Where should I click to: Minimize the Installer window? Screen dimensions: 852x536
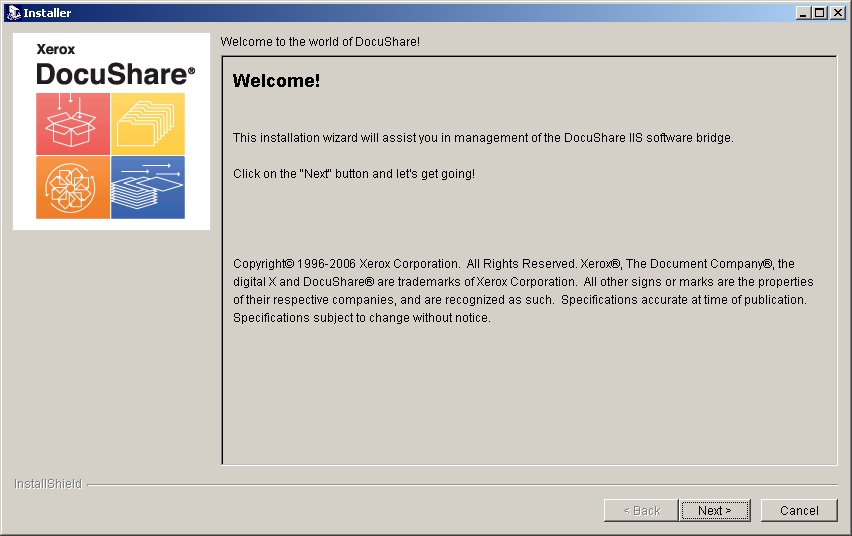[803, 13]
